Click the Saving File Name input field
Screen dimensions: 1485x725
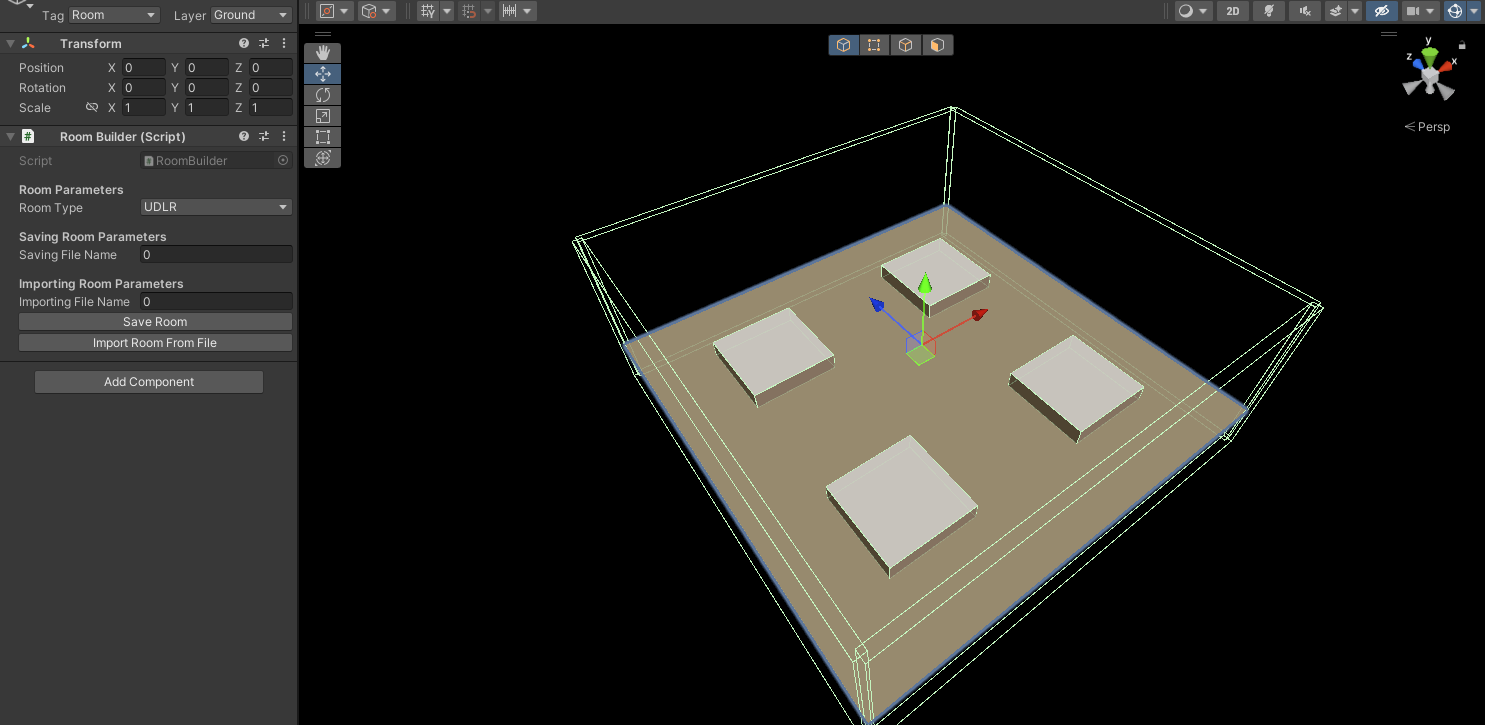215,254
